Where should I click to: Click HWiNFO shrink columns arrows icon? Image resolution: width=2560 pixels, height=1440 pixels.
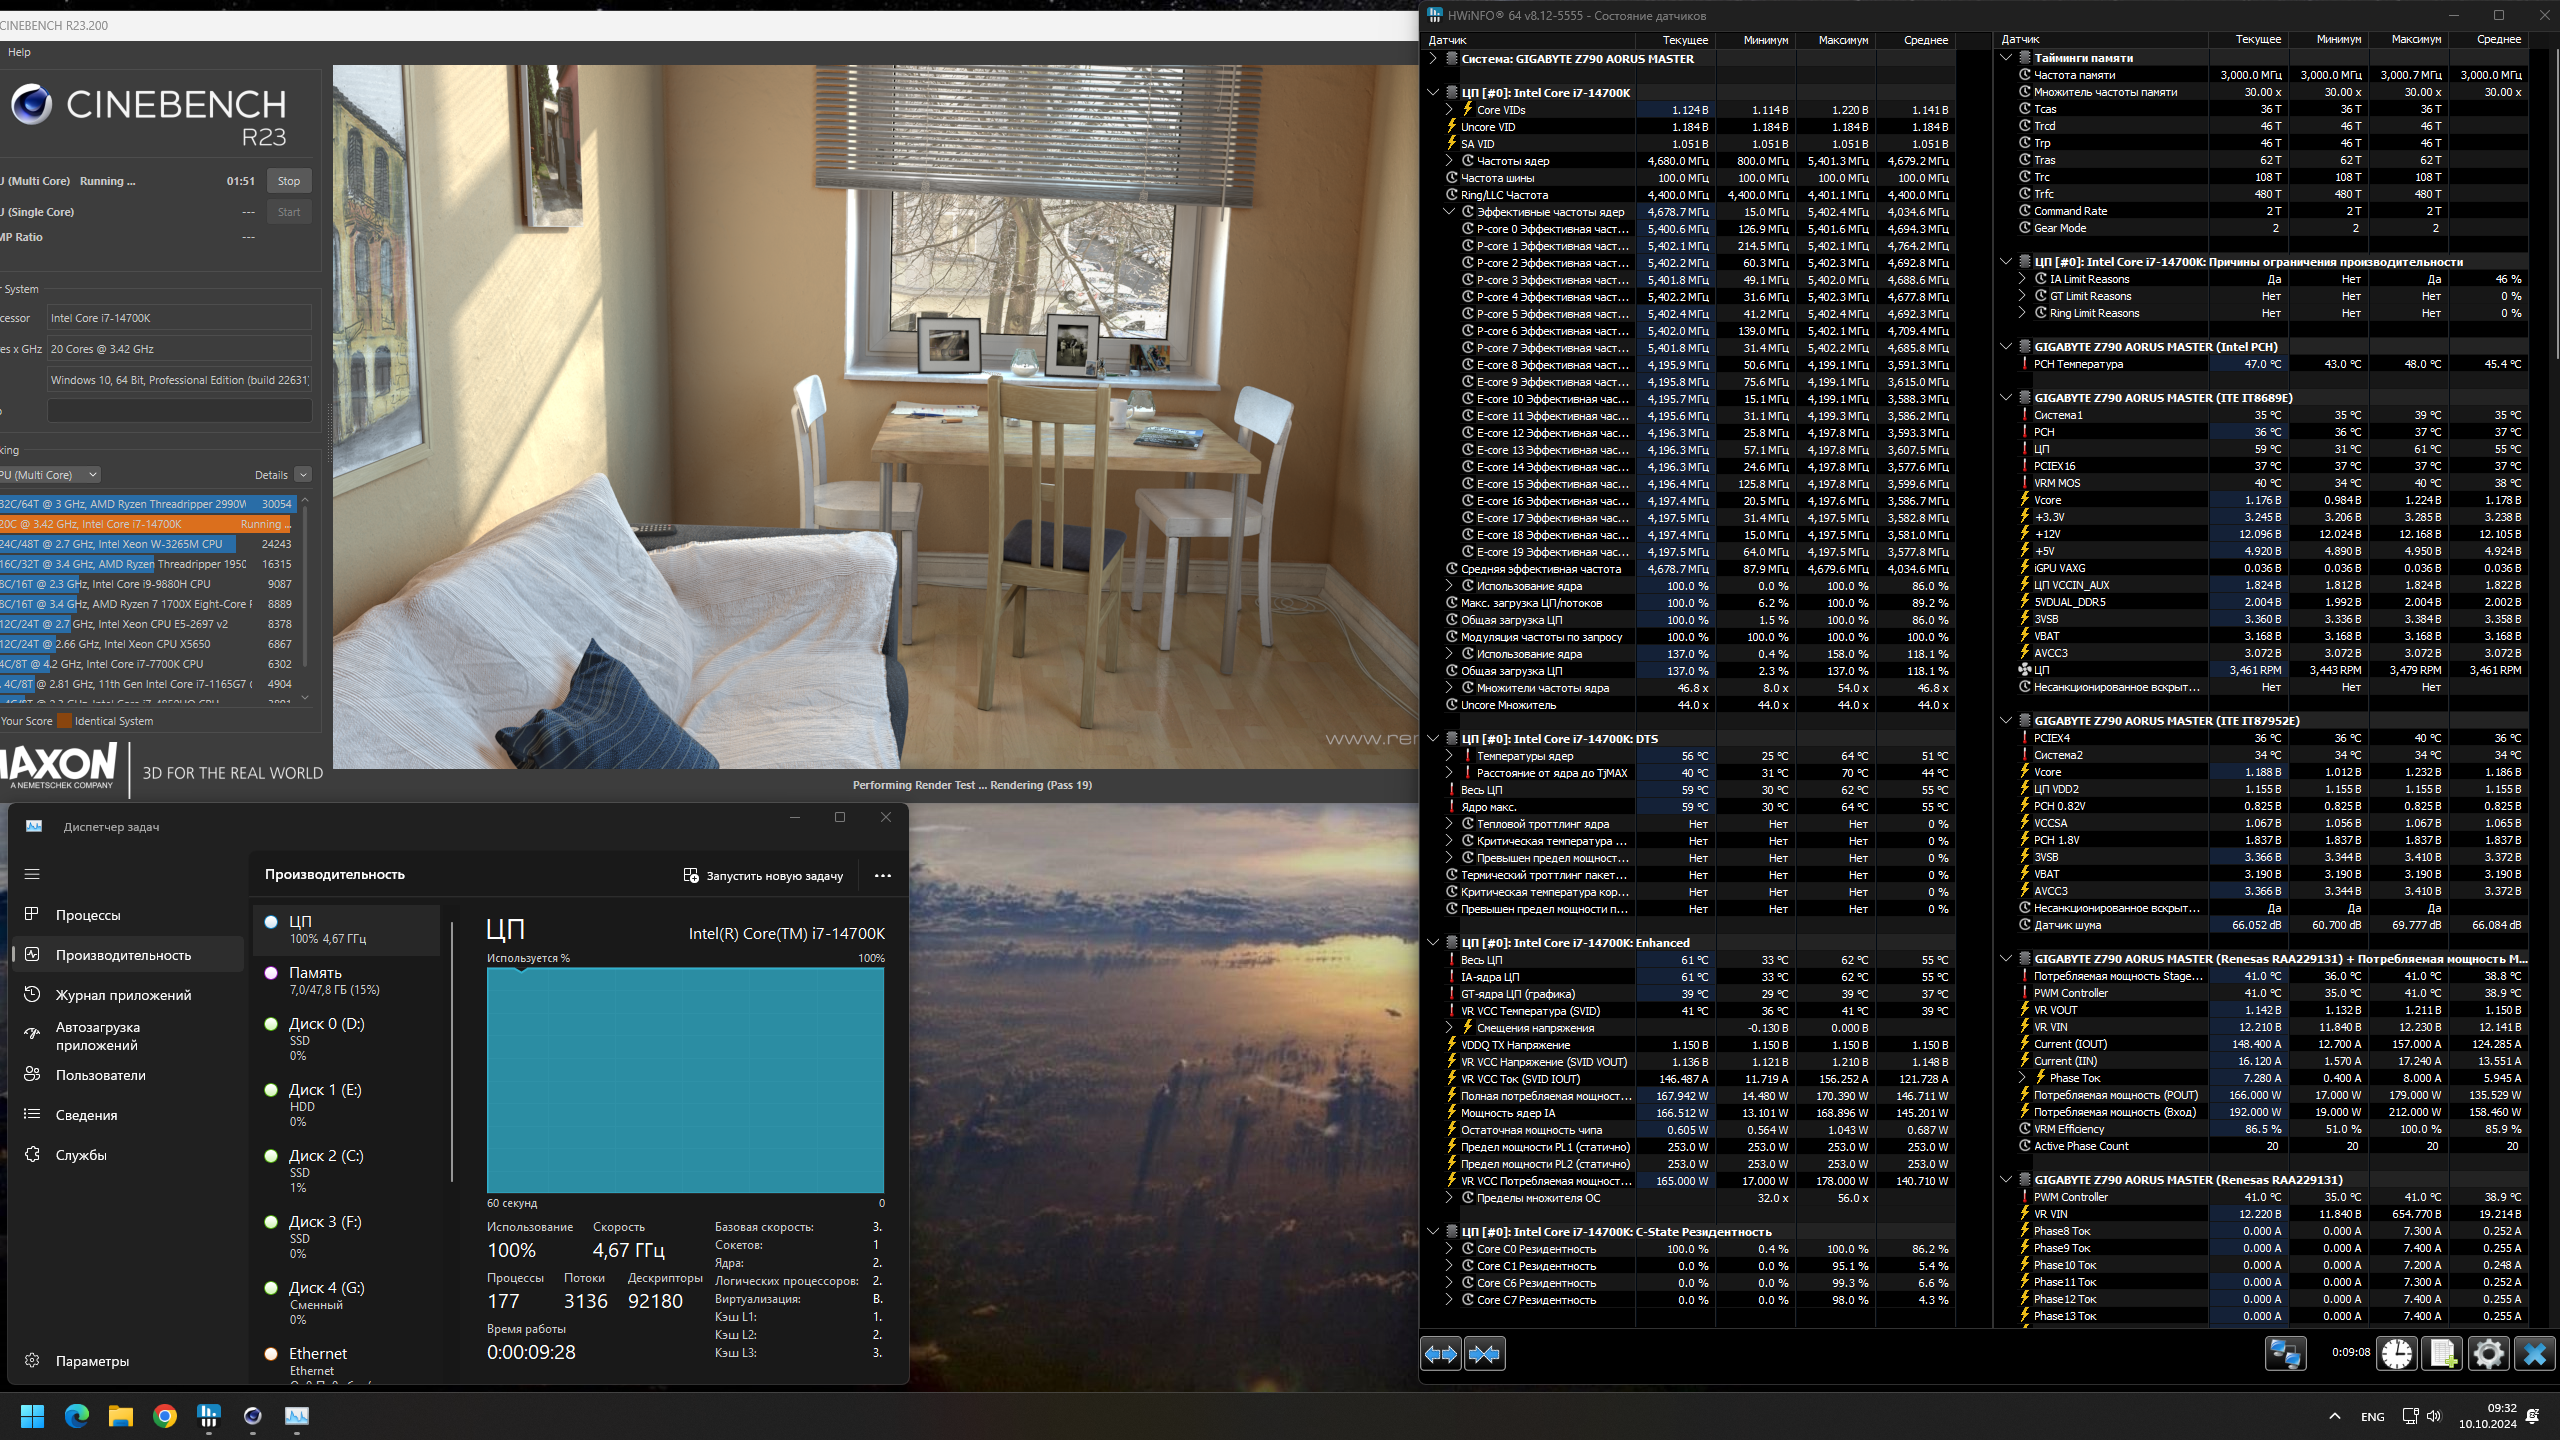click(1485, 1354)
